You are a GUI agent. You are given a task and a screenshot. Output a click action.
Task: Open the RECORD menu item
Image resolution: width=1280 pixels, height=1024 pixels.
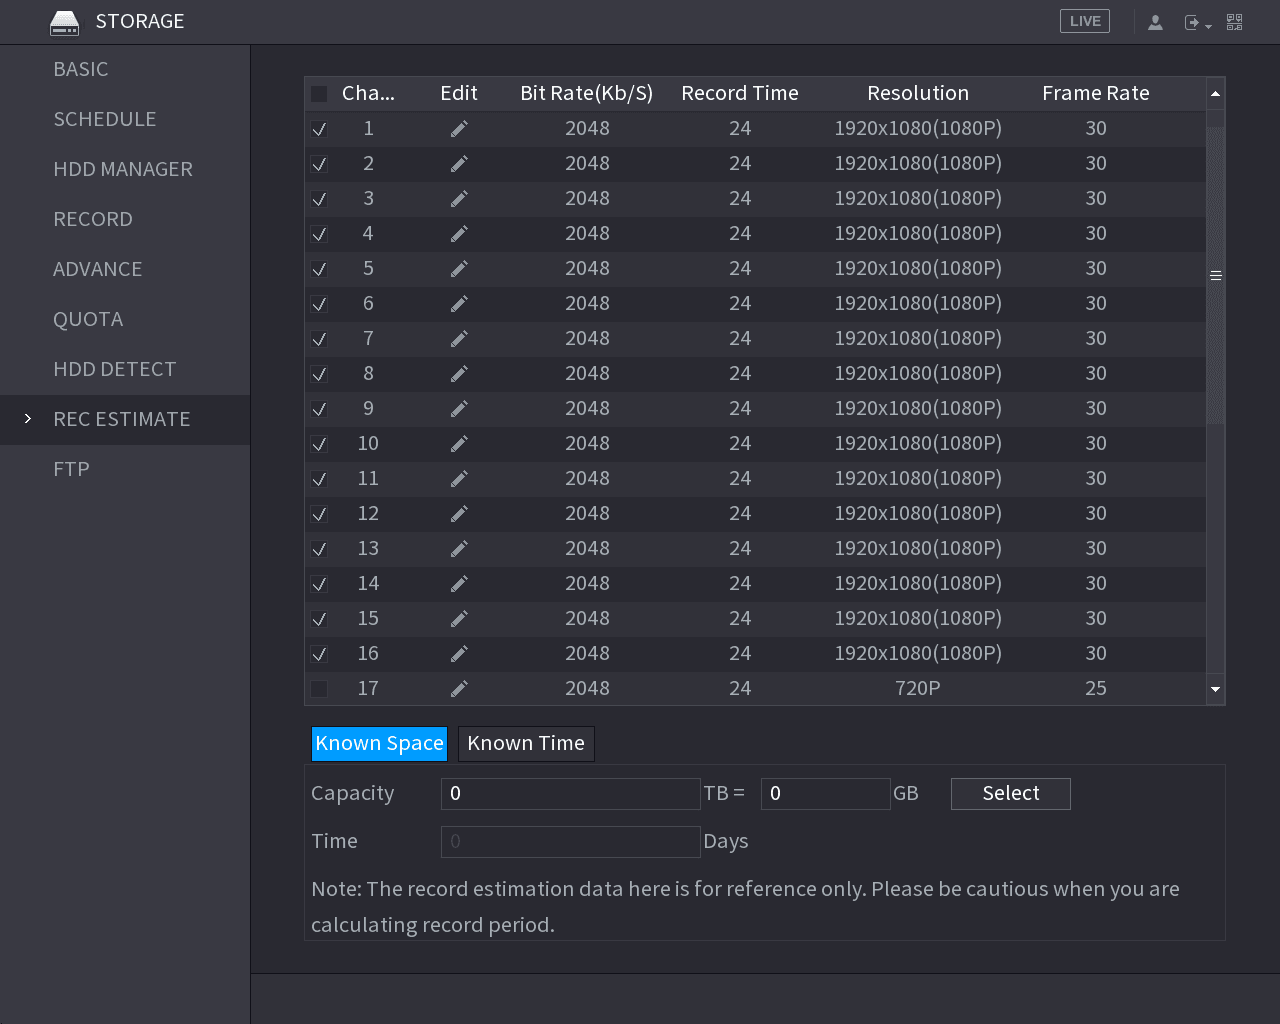click(x=125, y=220)
